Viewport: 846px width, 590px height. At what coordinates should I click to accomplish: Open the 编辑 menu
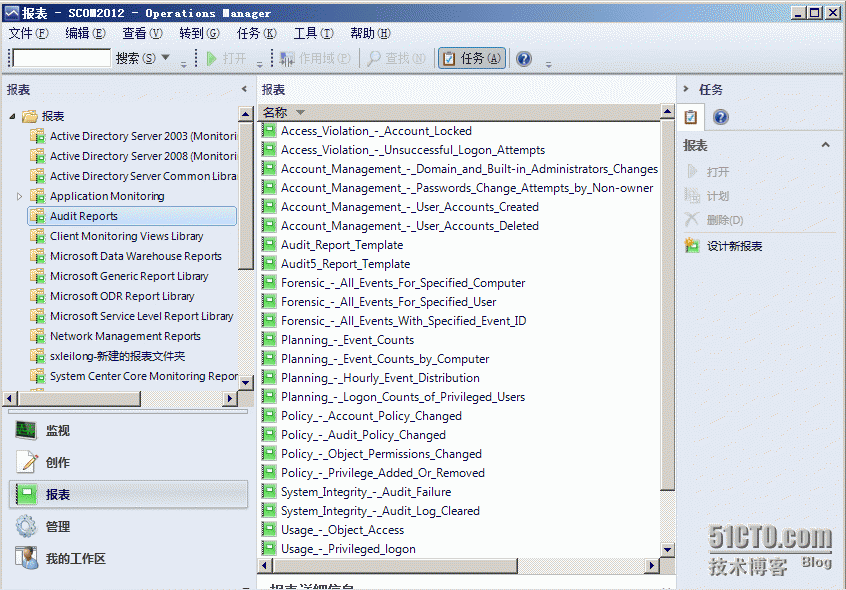(85, 33)
